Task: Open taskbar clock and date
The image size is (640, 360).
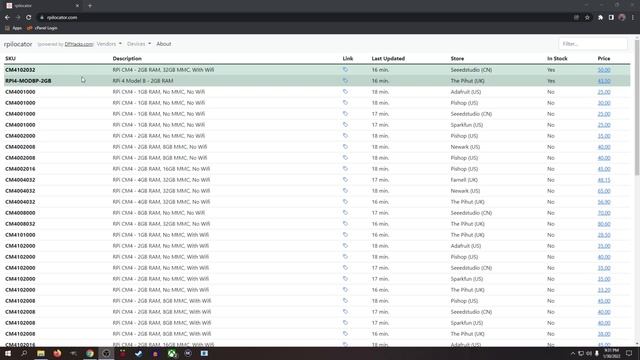Action: tap(612, 353)
